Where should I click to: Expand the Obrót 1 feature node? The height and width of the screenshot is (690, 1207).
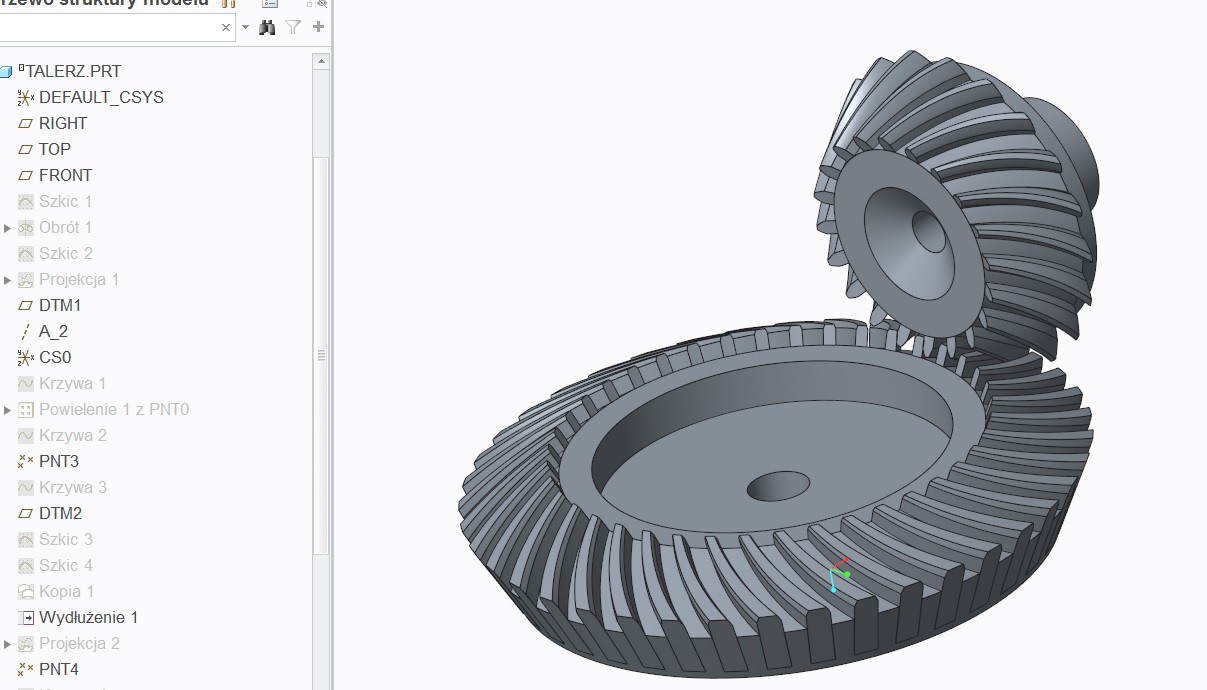point(7,228)
